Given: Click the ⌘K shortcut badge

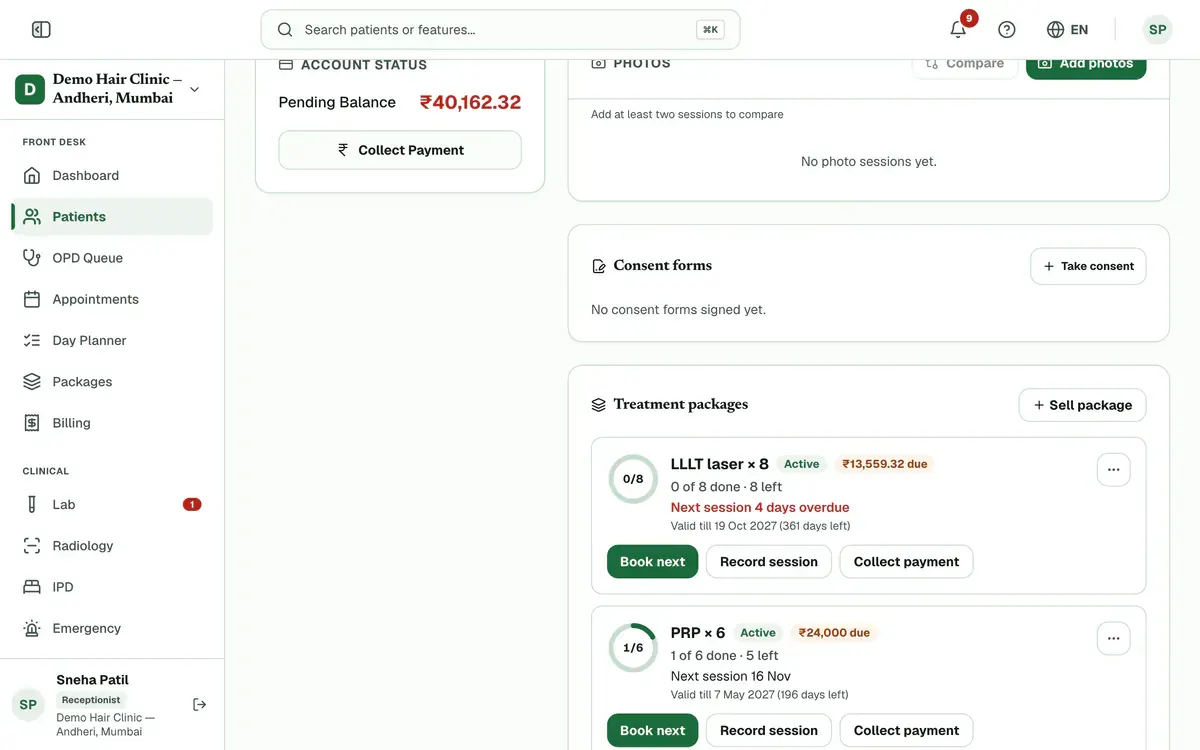Looking at the screenshot, I should 710,30.
